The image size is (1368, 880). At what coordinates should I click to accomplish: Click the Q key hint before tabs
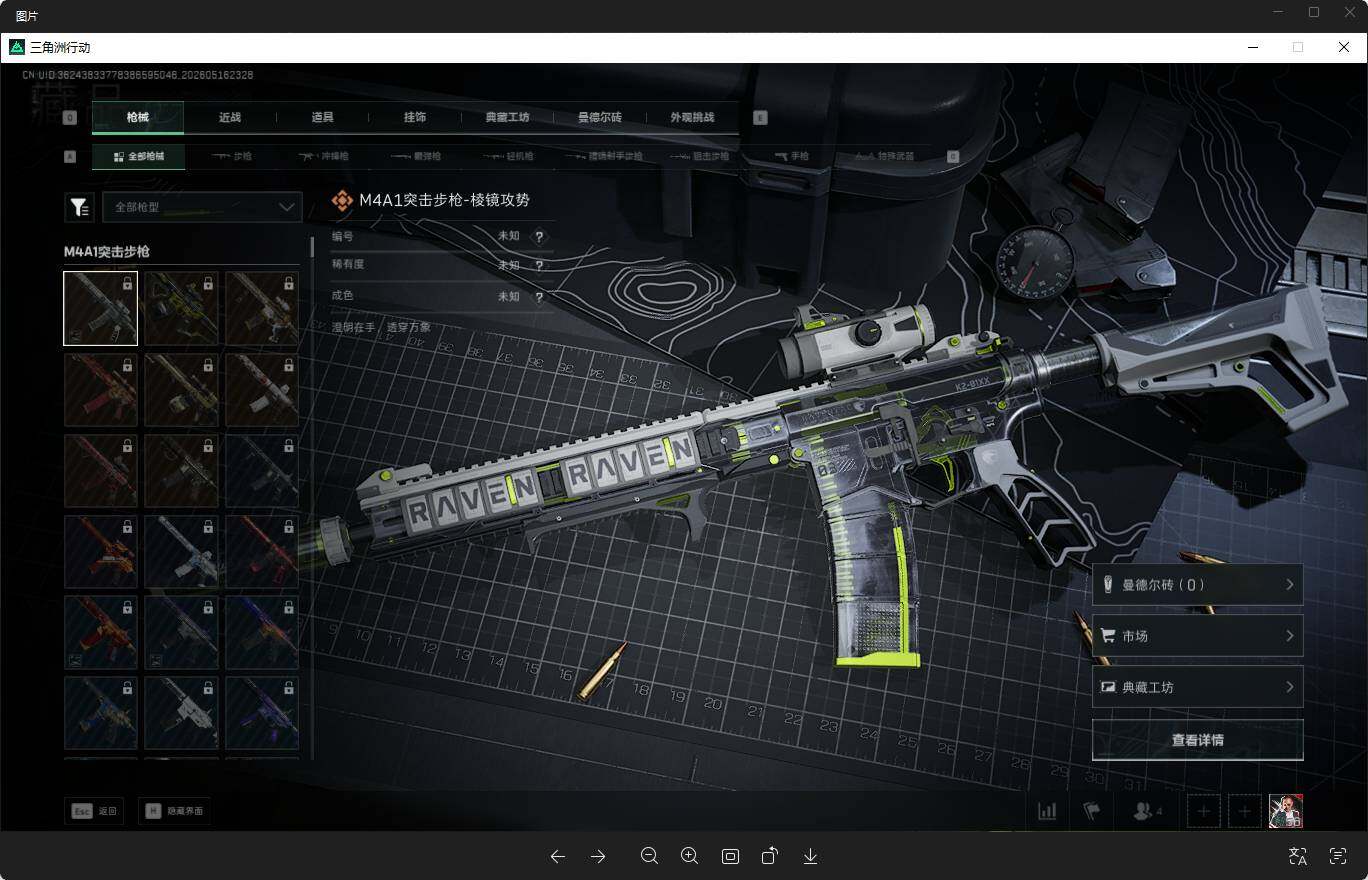[x=70, y=117]
